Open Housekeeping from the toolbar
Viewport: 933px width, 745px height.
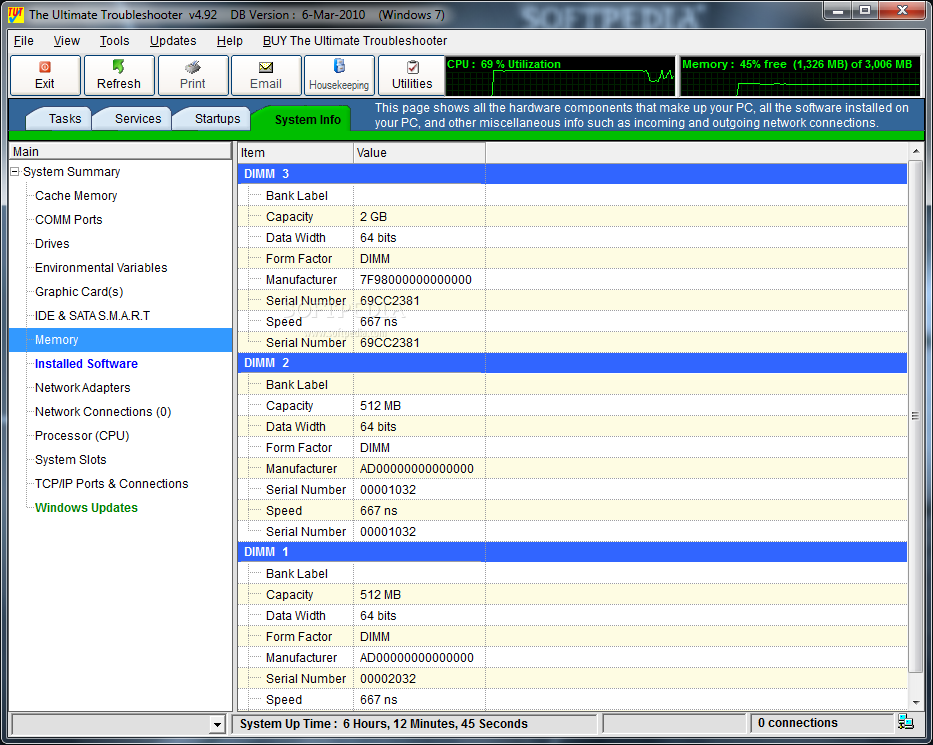click(x=339, y=75)
